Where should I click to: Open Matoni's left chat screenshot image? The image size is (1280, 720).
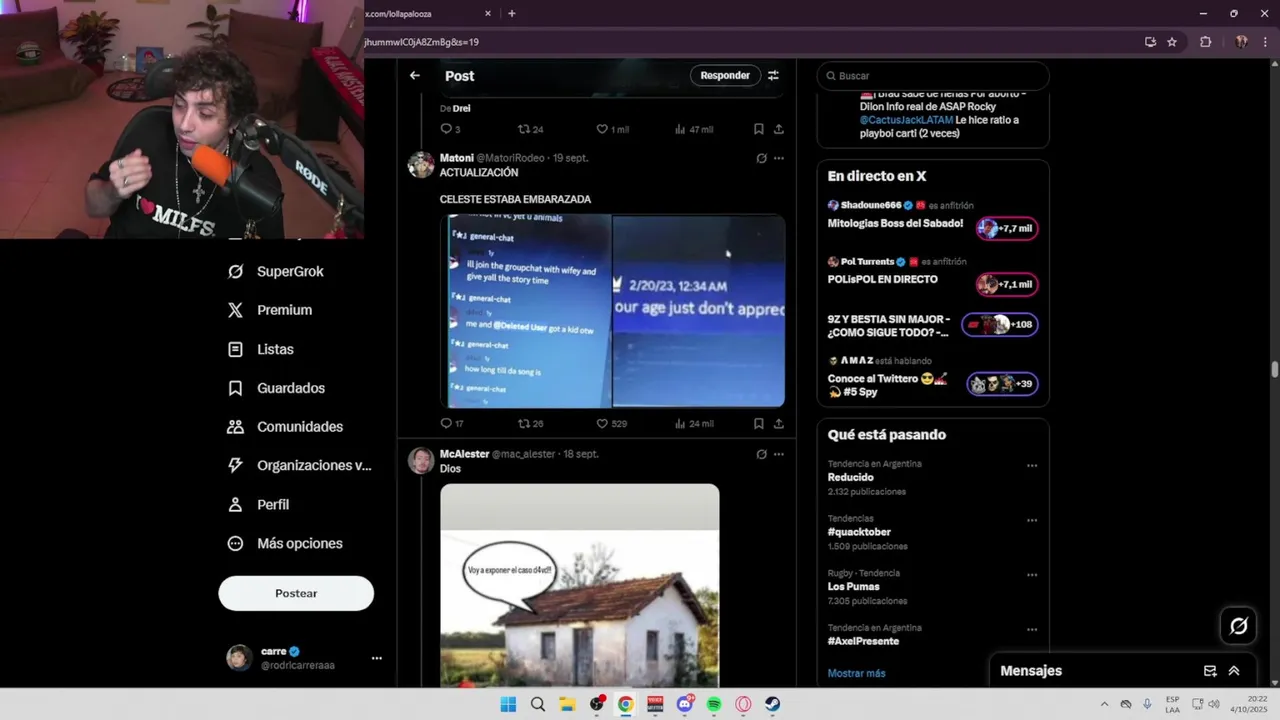tap(528, 311)
